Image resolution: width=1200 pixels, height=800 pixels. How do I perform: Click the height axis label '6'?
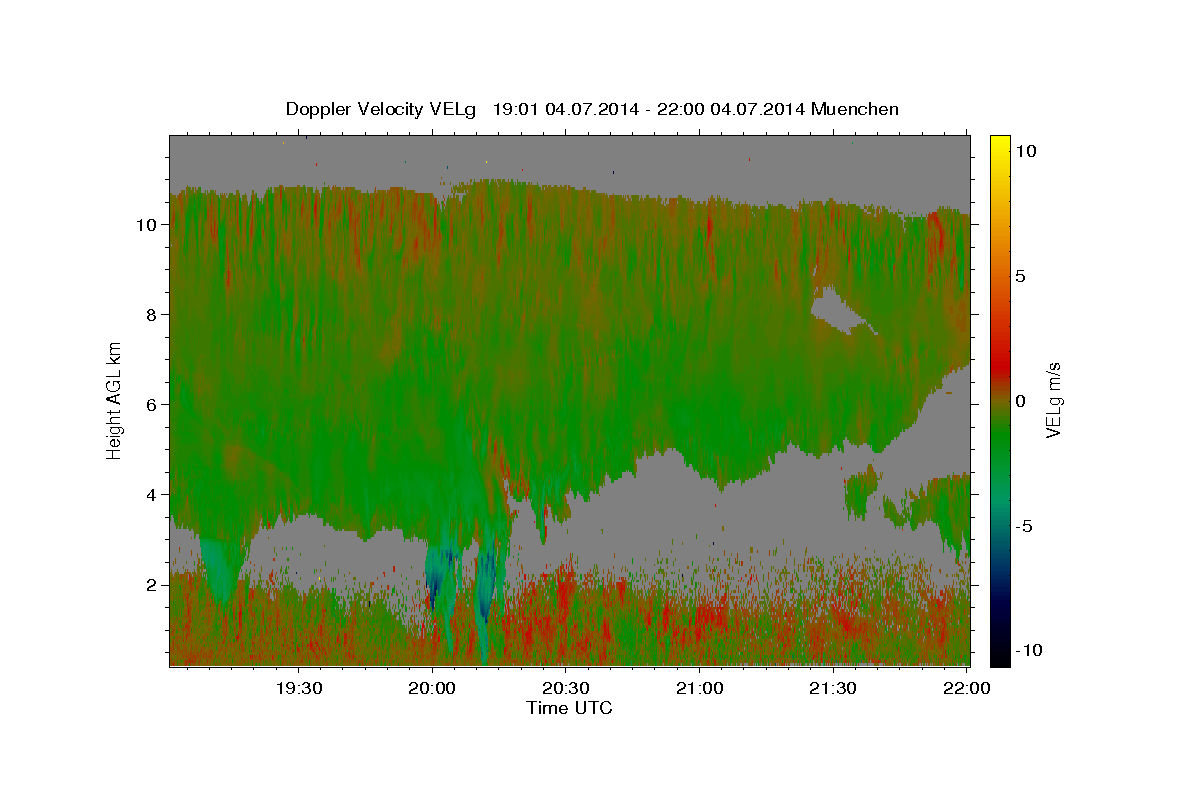(152, 405)
